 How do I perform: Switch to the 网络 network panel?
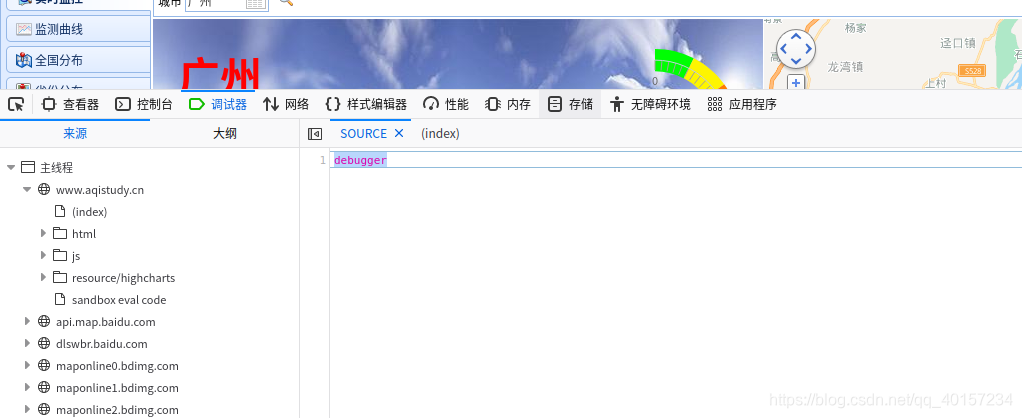pos(286,104)
